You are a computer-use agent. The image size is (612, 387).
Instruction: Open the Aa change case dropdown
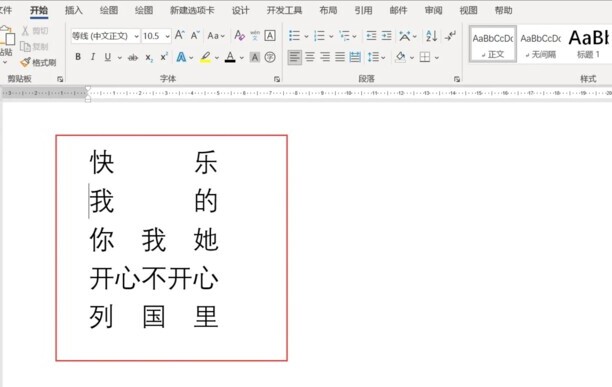[216, 36]
